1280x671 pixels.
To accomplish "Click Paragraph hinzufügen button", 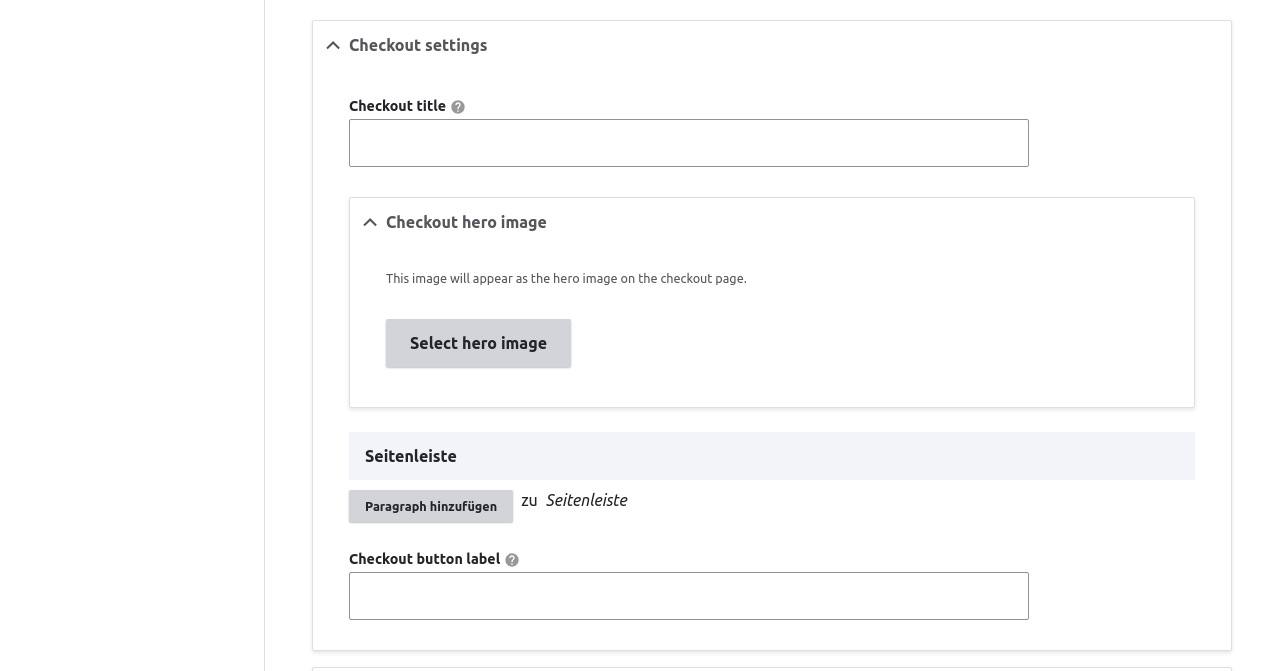I will coord(431,507).
